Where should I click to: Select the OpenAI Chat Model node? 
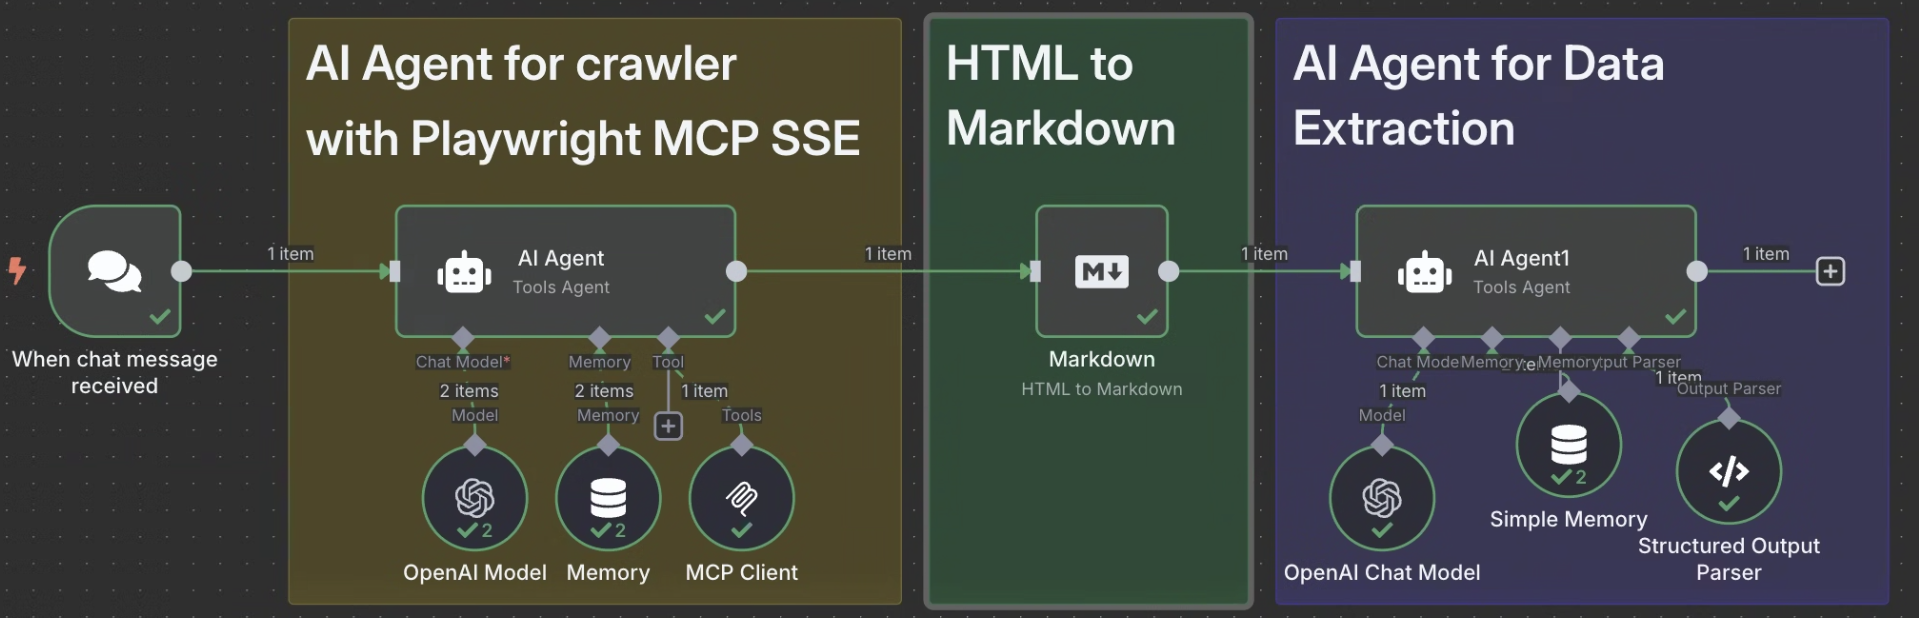(1382, 498)
